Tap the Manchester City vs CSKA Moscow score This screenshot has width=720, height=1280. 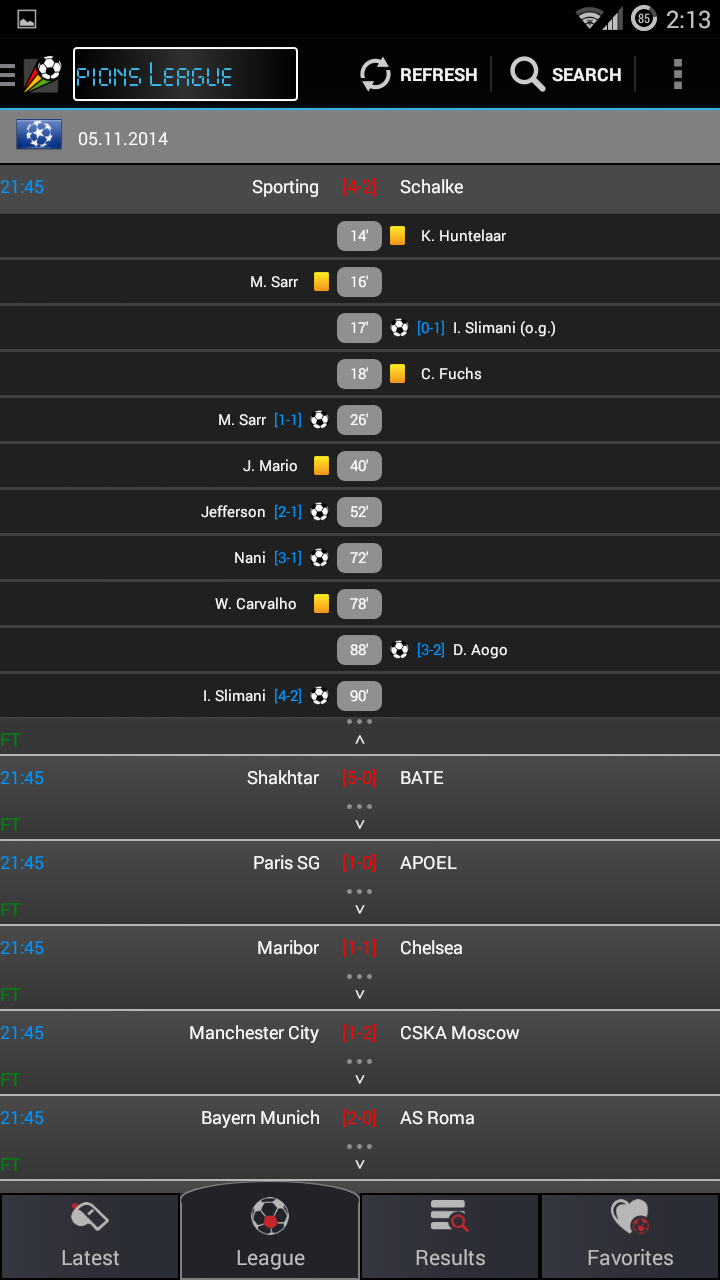tap(359, 1032)
